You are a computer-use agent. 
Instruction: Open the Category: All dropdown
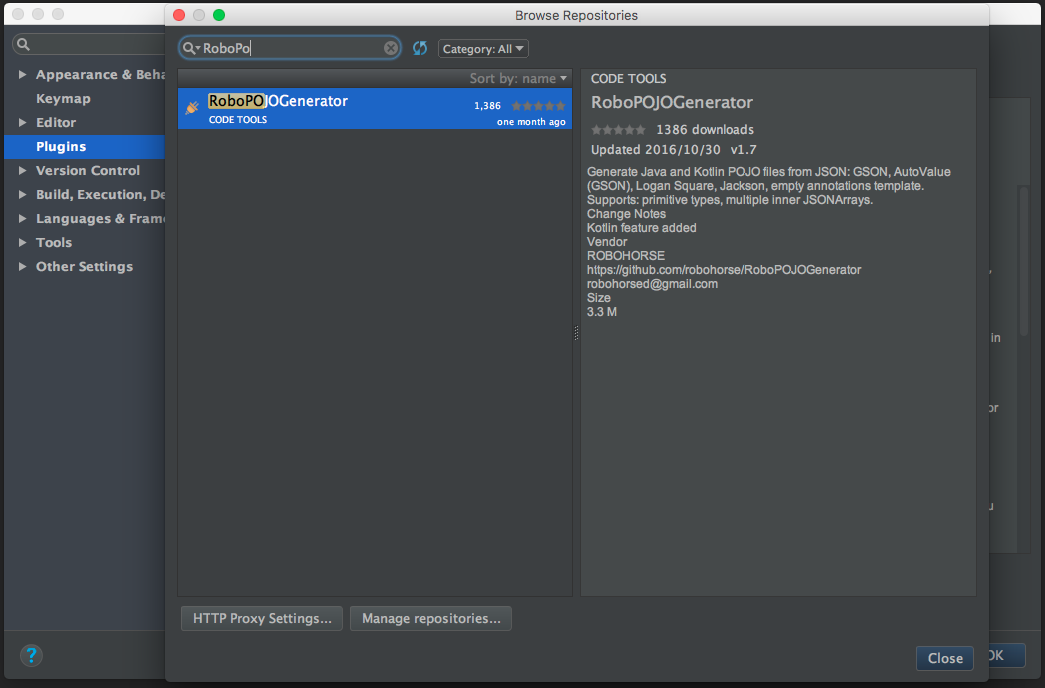483,49
